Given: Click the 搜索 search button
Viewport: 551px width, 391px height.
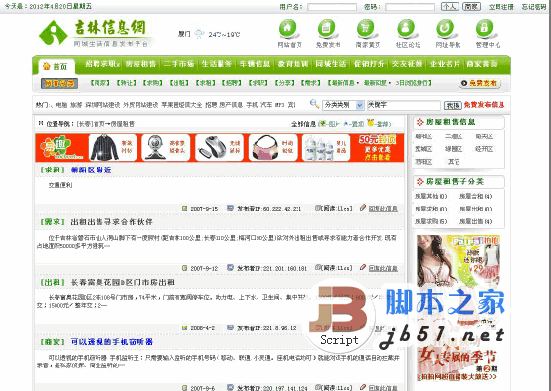Looking at the screenshot, I should pyautogui.click(x=452, y=105).
